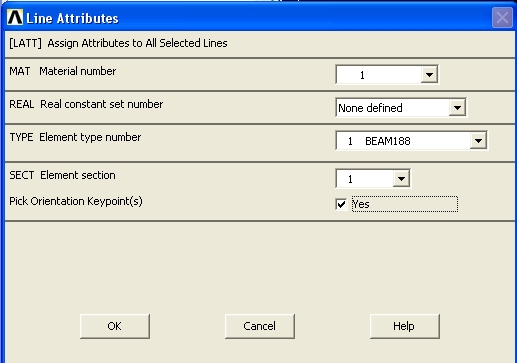This screenshot has height=363, width=517.
Task: Open Help for Line Attributes
Action: [405, 326]
